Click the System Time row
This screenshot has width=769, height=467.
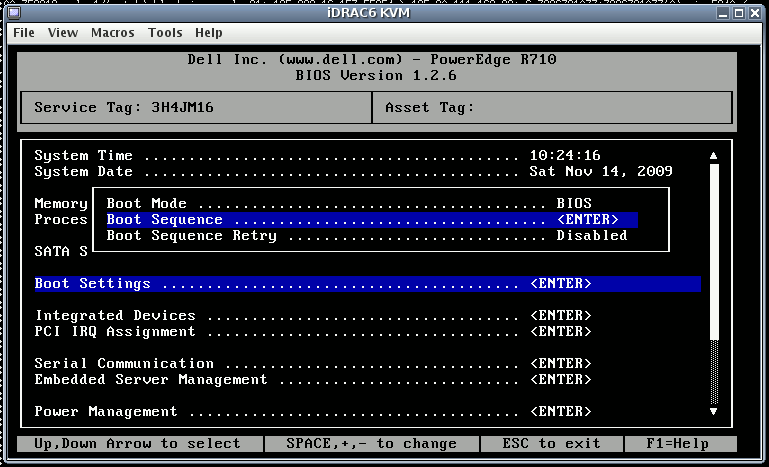click(317, 156)
